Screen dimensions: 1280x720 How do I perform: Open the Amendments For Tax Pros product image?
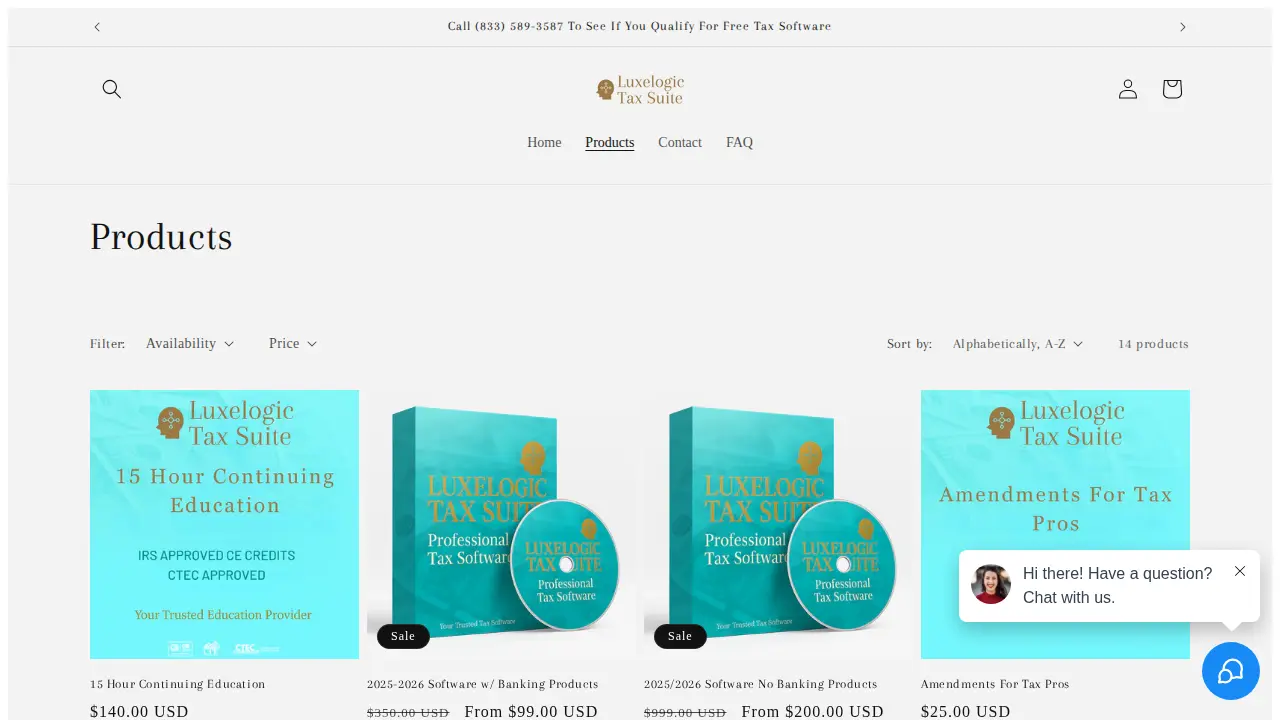point(1055,524)
